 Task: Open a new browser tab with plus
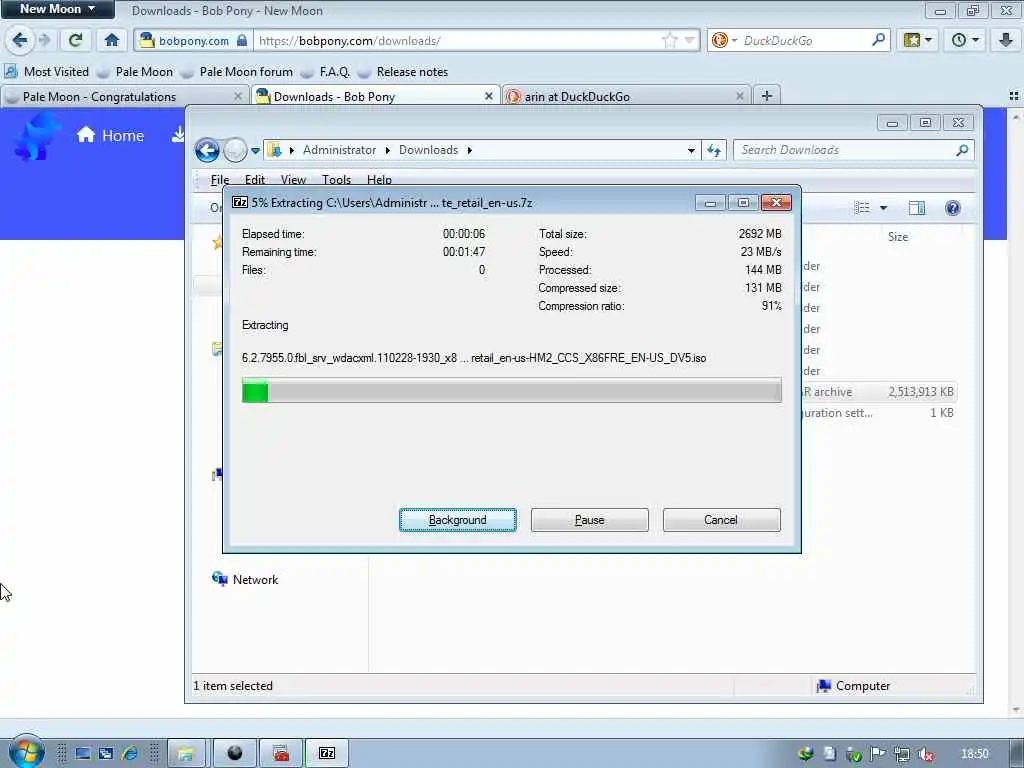(767, 96)
